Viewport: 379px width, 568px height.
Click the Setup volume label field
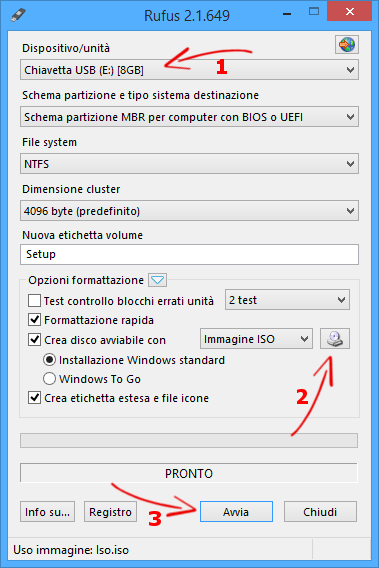pyautogui.click(x=190, y=254)
